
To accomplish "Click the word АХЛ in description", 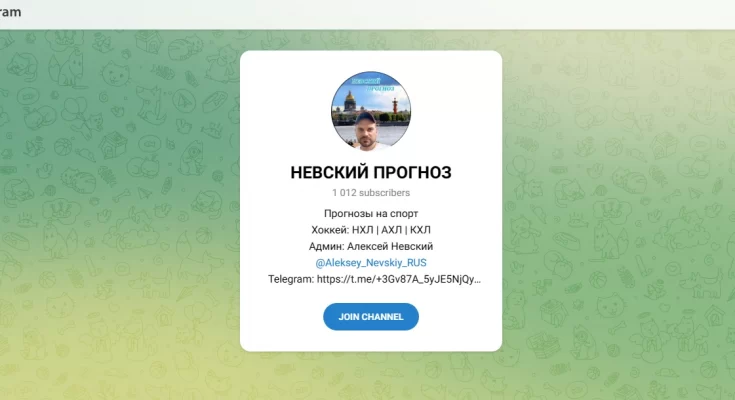I will tap(392, 230).
